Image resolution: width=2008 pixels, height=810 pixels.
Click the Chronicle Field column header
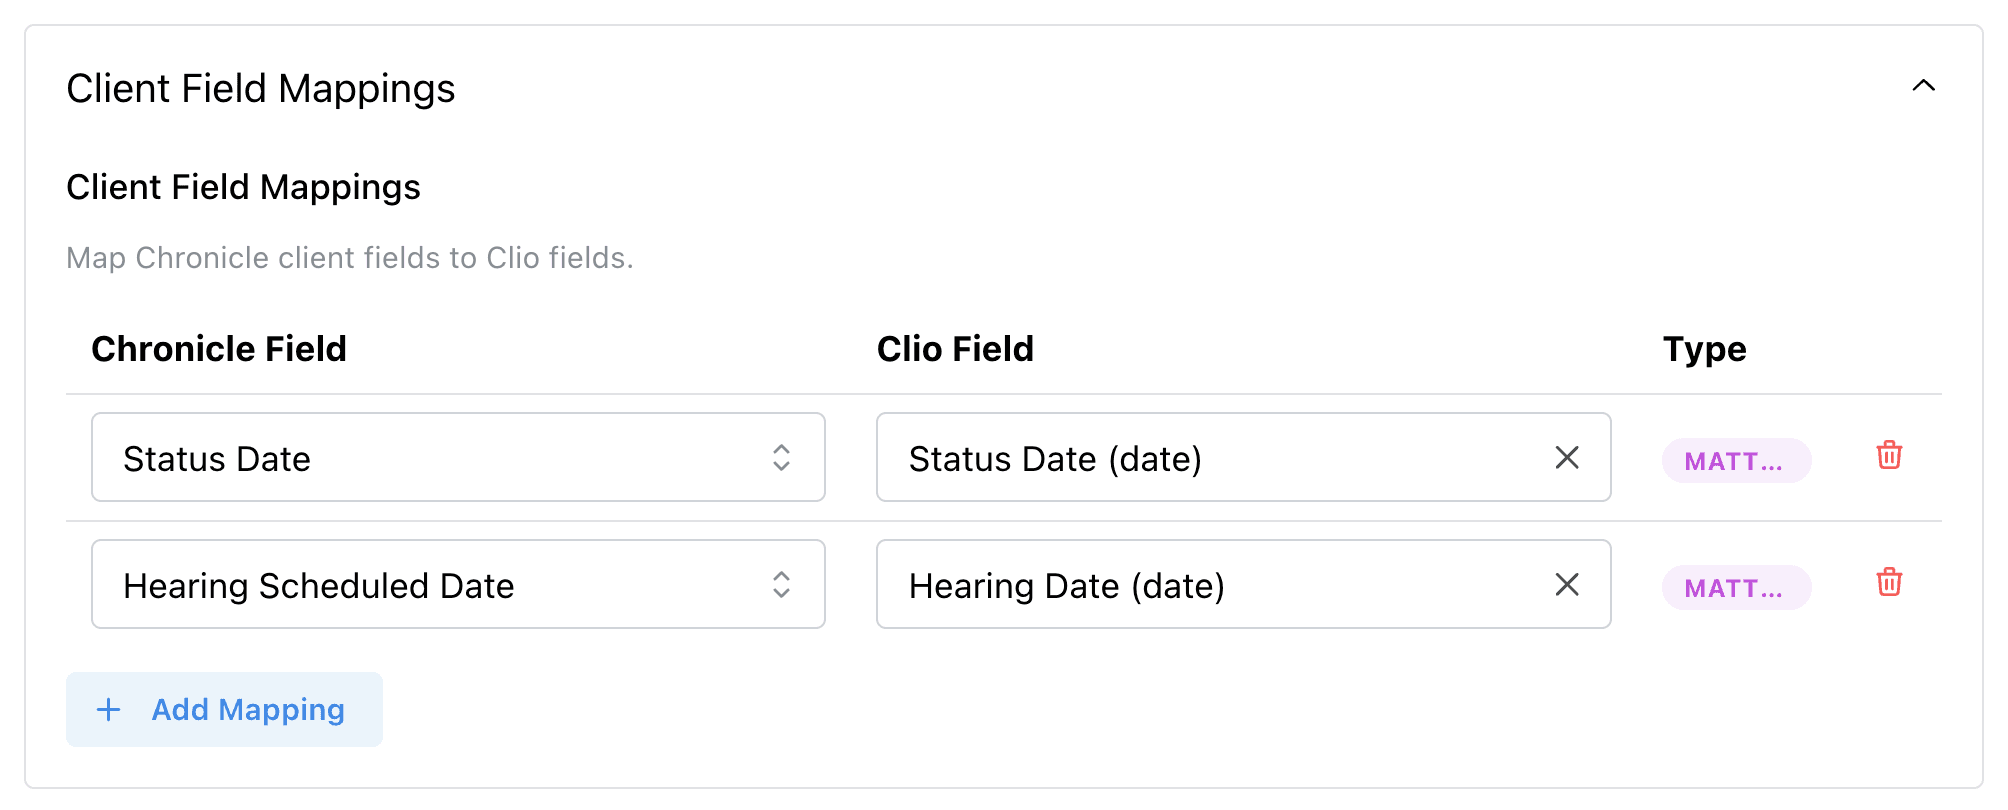click(x=218, y=348)
